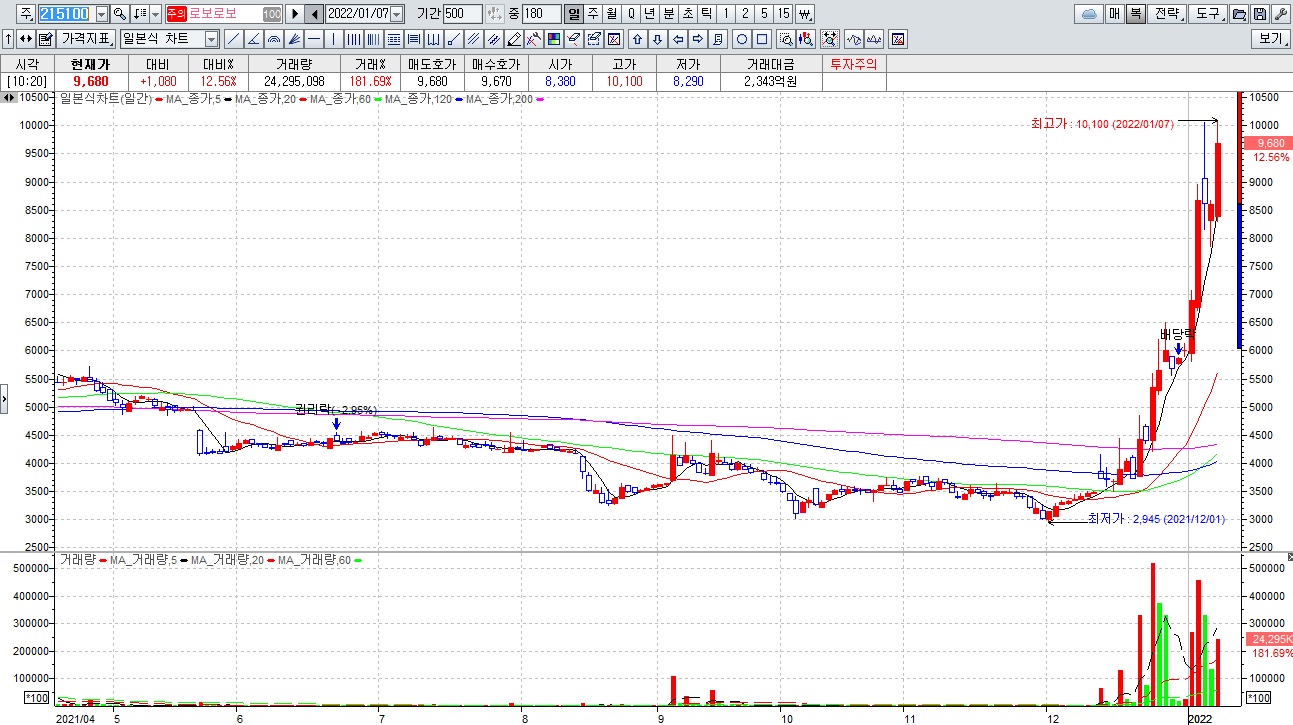
Task: Click the left arrow marker tool
Action: [678, 39]
